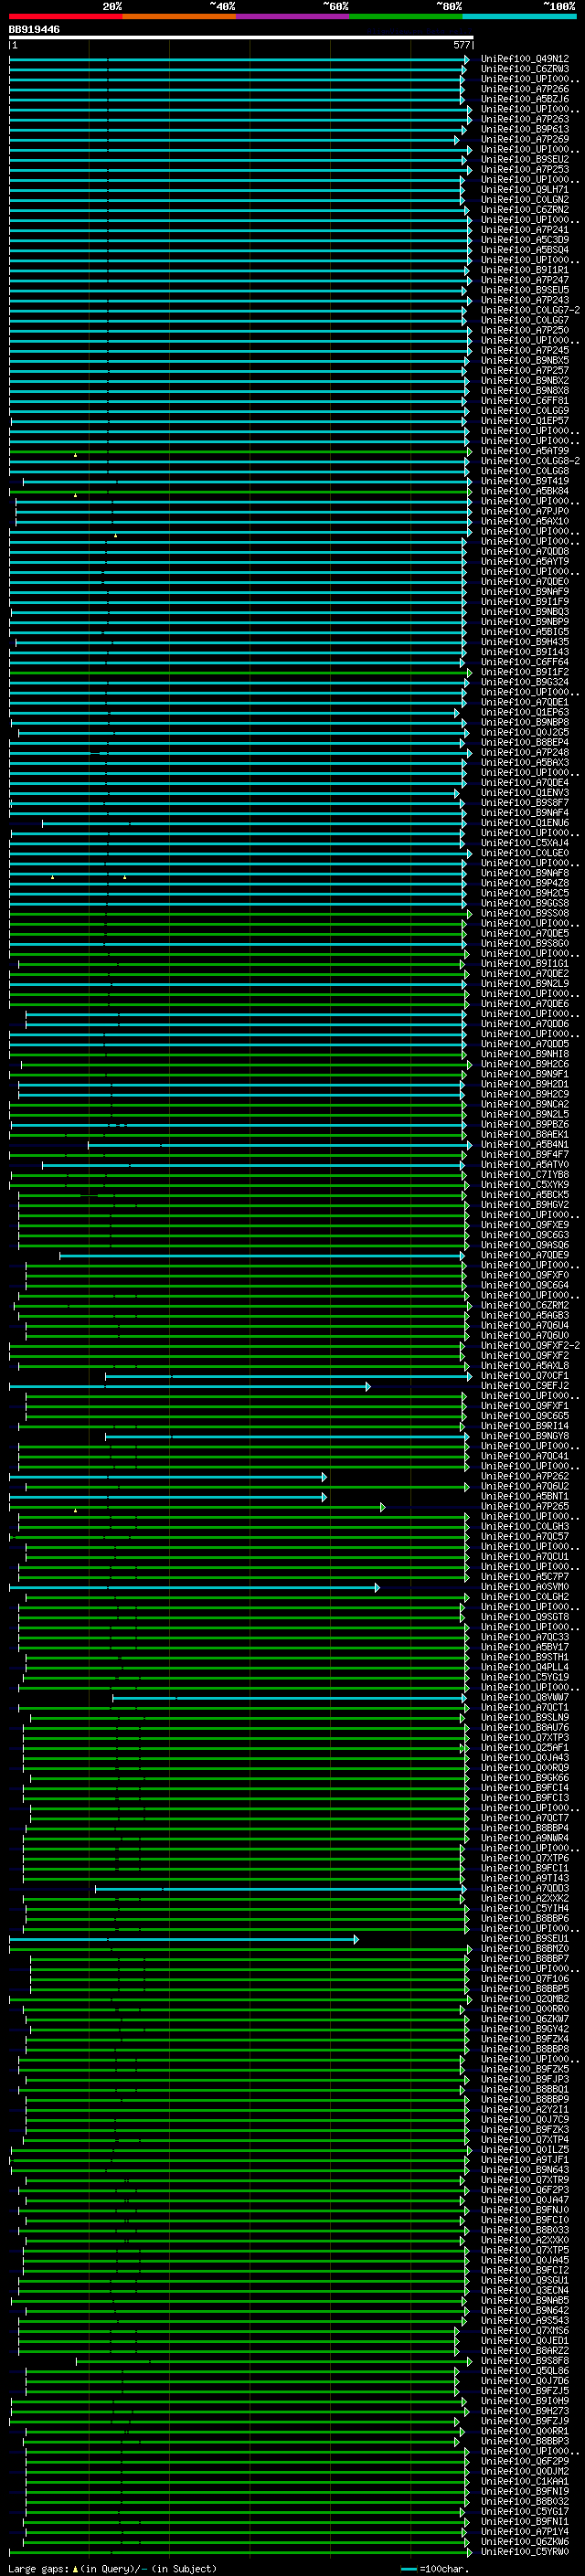Open hit UniRef100_C7IYB8
585x2576 pixels.
click(x=524, y=1175)
